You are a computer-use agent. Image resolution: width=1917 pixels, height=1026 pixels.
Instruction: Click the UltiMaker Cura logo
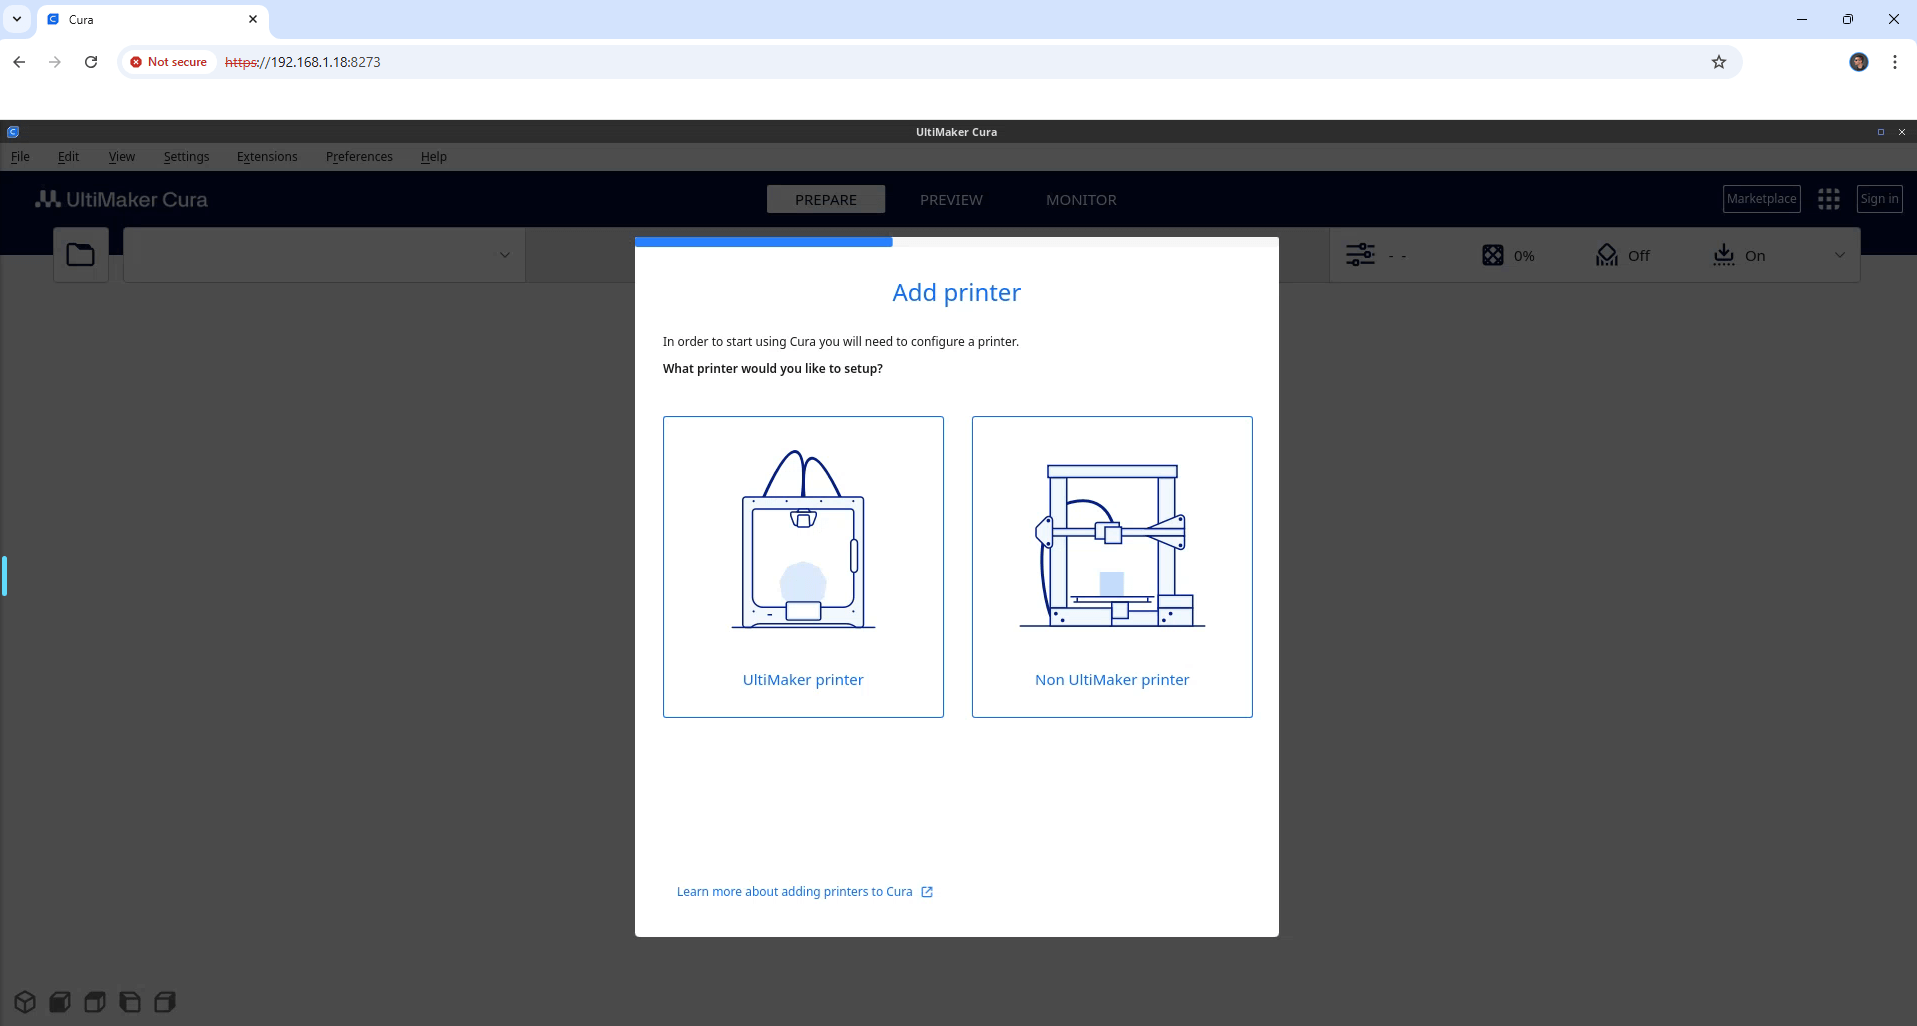(122, 199)
